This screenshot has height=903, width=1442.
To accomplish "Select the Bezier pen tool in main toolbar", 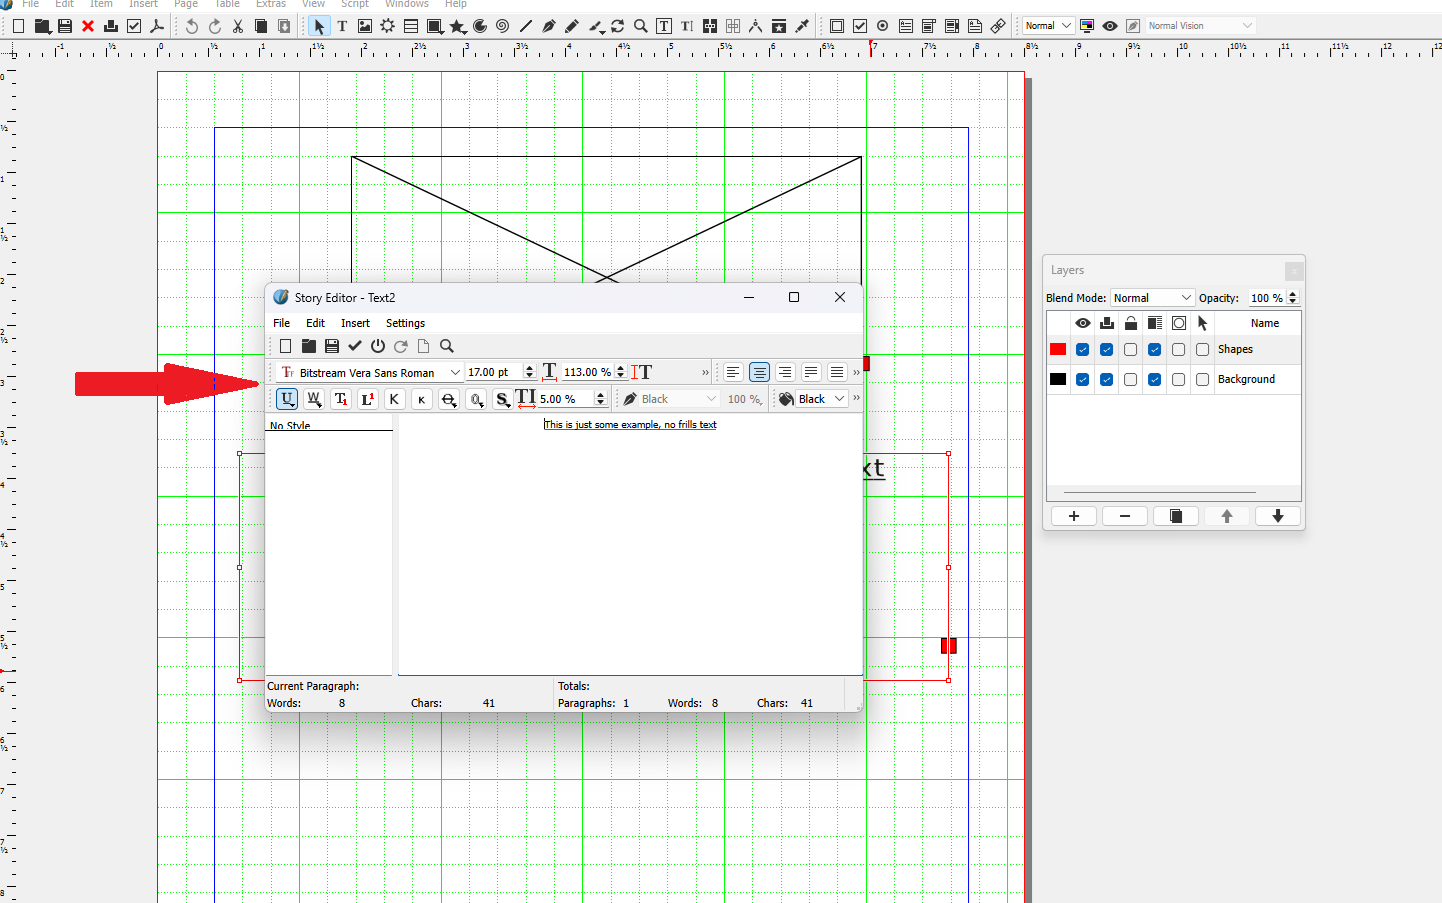I will (x=549, y=26).
